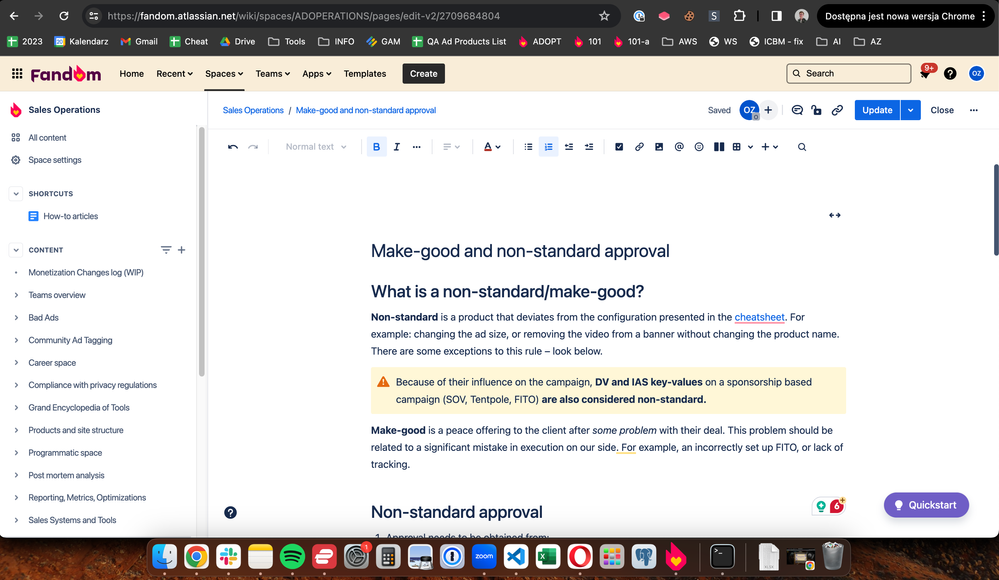999x580 pixels.
Task: Add new content with plus icon
Action: click(182, 250)
